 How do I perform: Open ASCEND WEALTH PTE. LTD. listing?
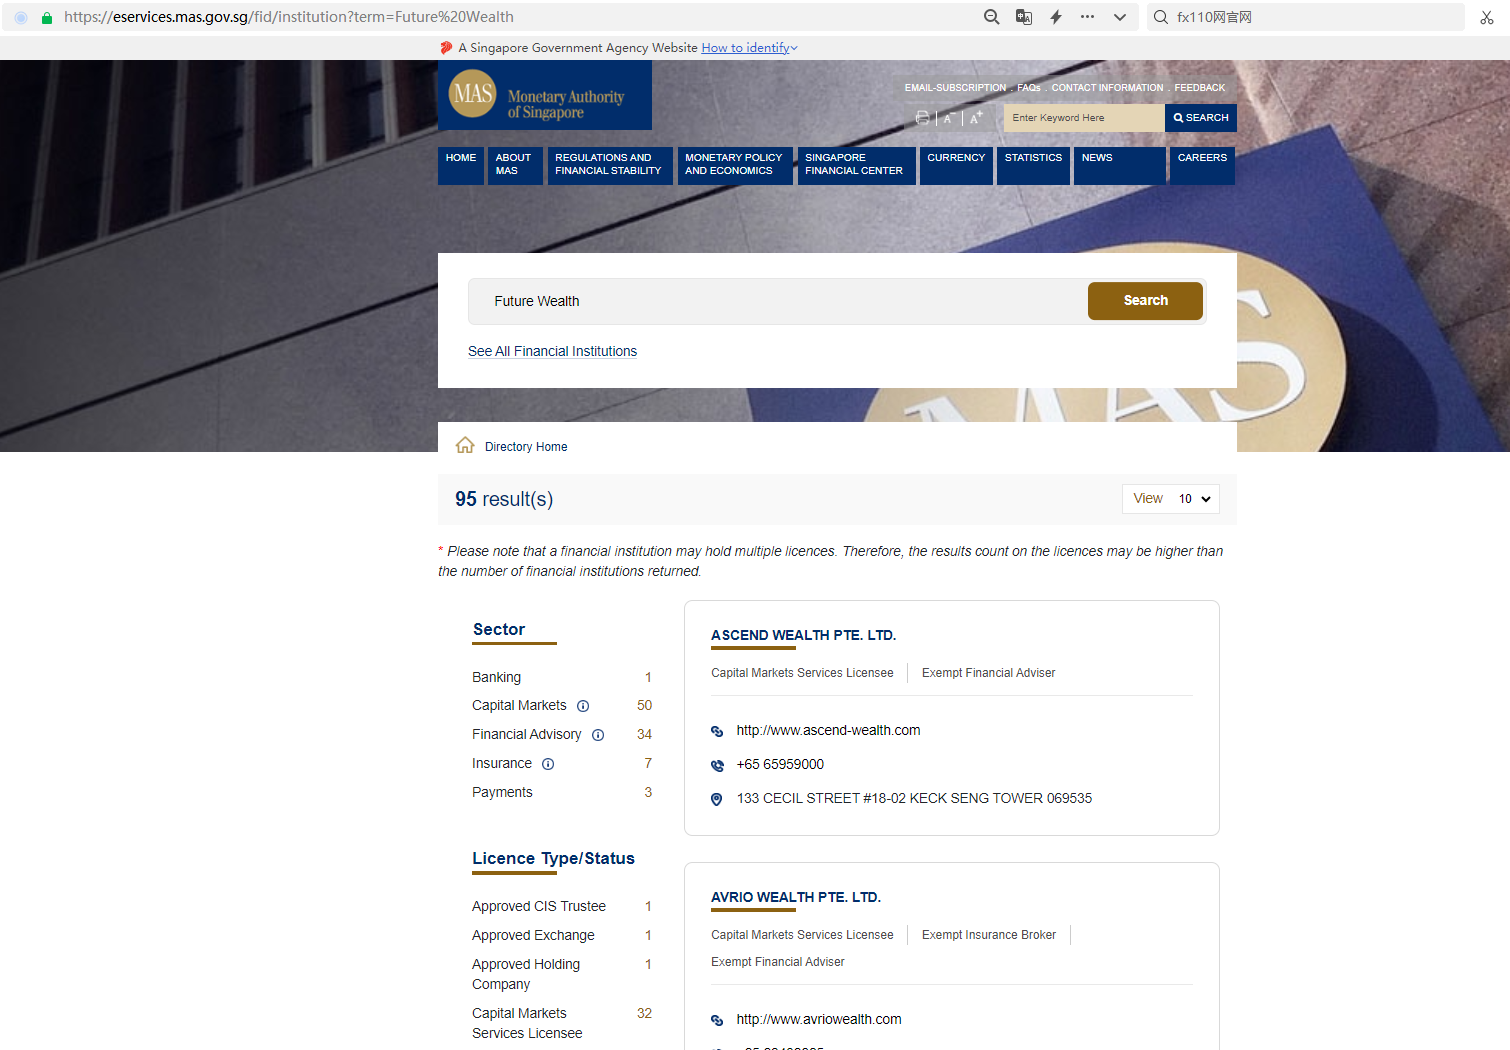coord(803,636)
